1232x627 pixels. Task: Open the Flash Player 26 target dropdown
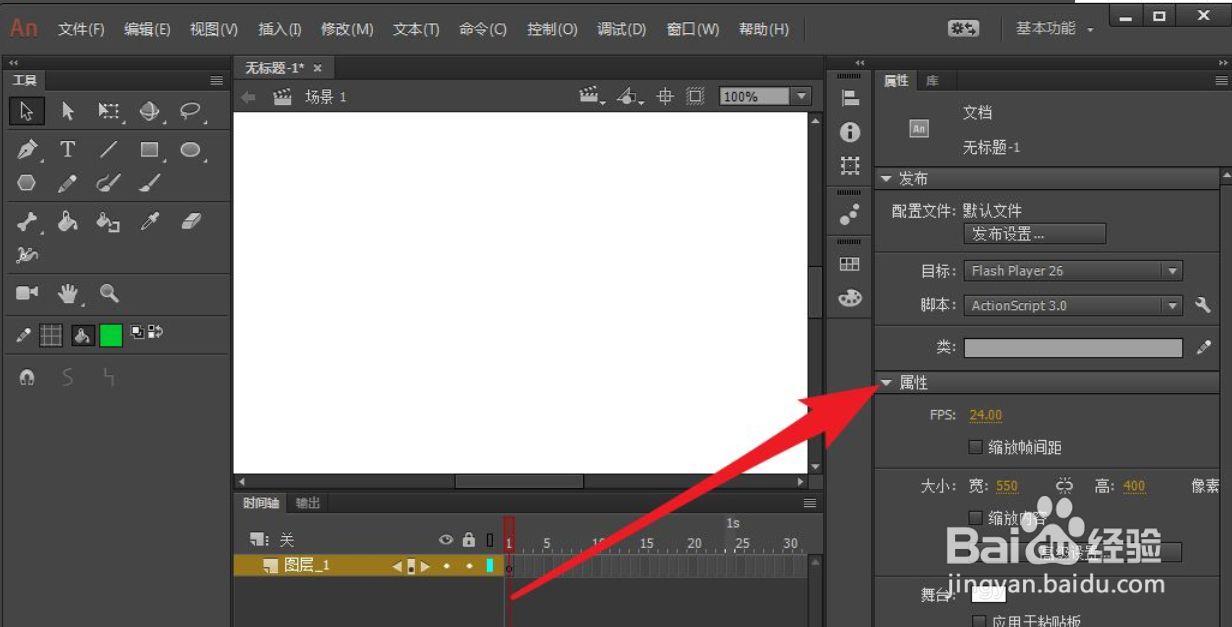point(1173,270)
